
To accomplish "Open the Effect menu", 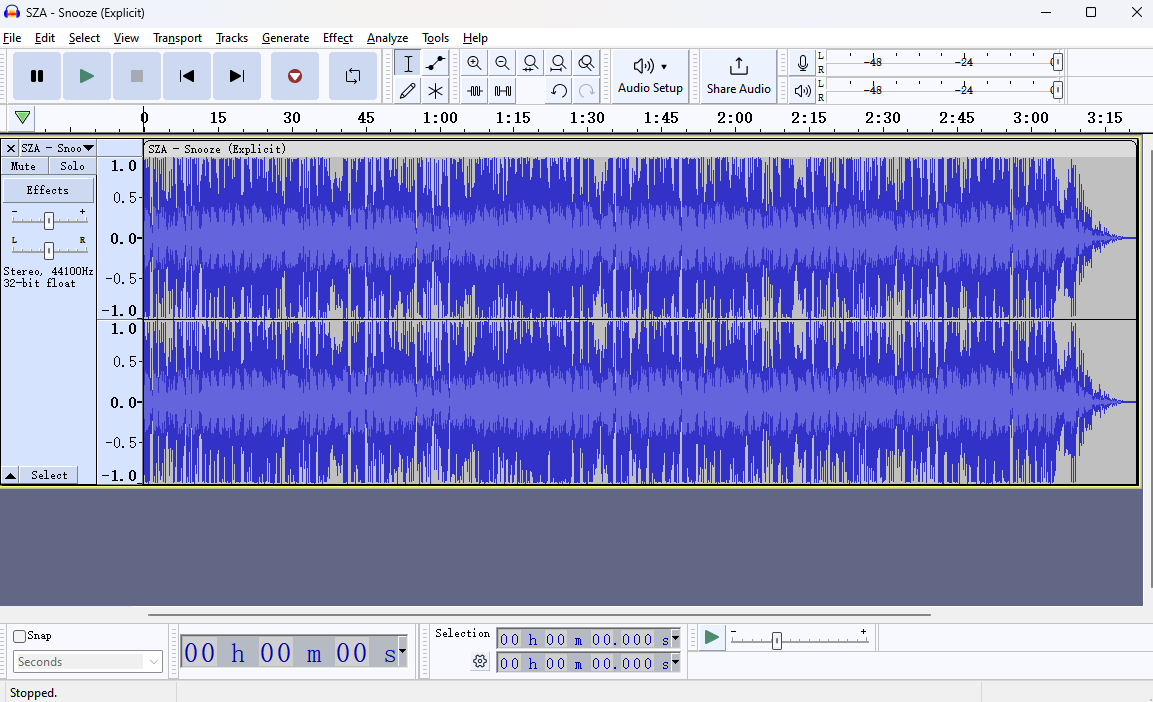I will 337,38.
